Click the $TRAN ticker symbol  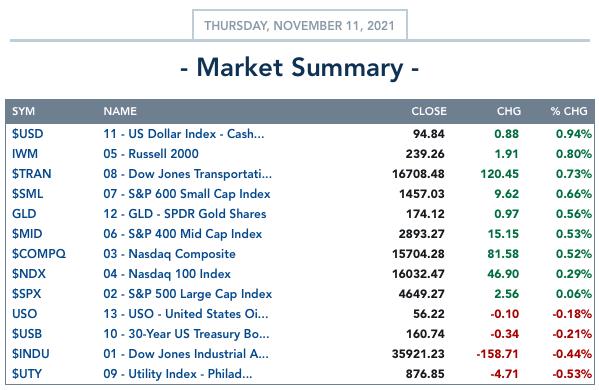[x=31, y=174]
